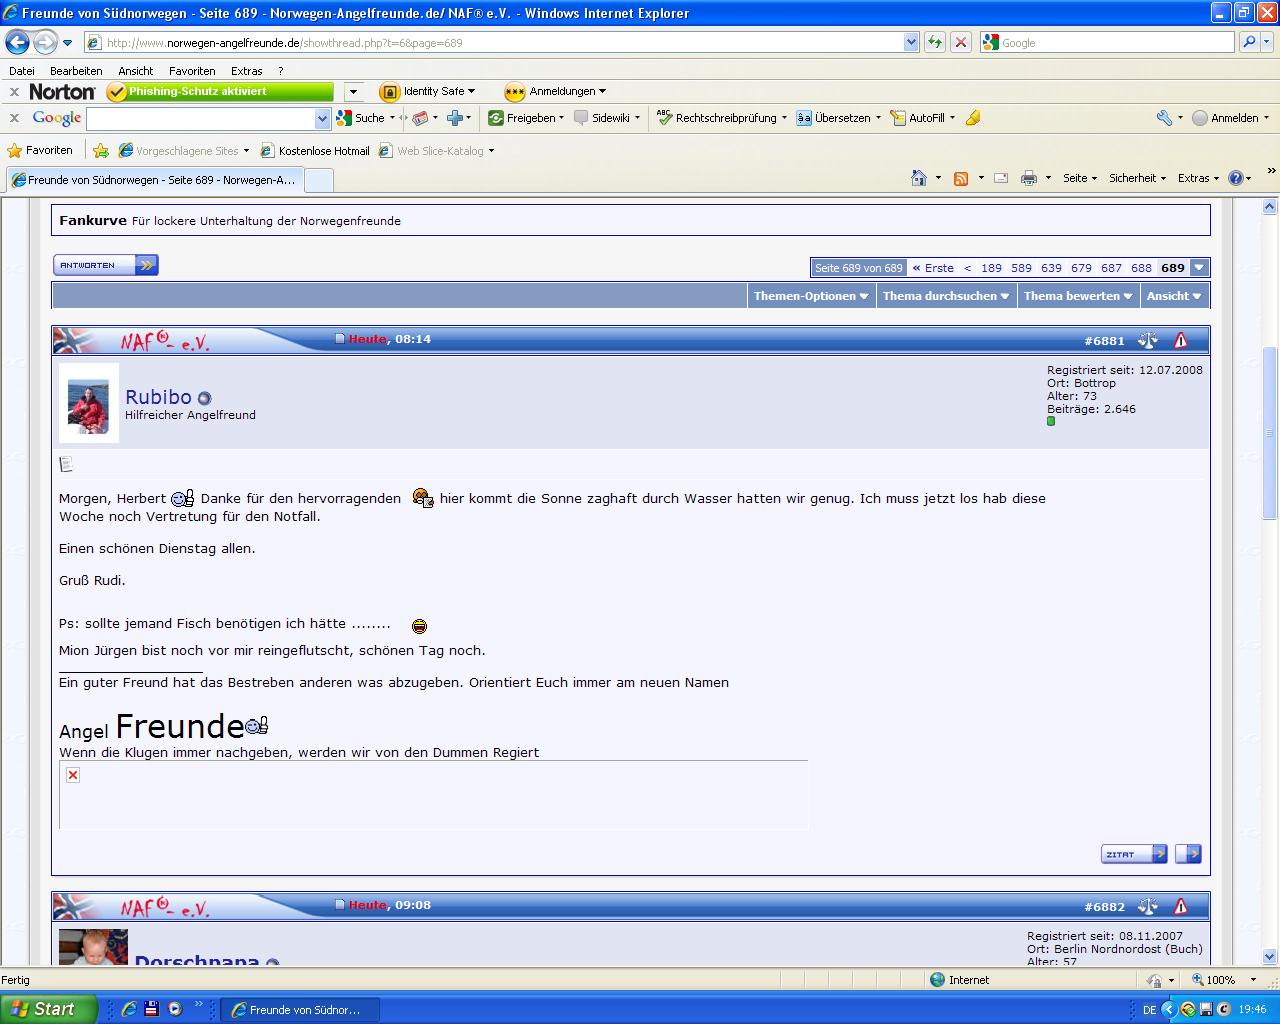
Task: Click the Stop loading X icon
Action: [x=960, y=42]
